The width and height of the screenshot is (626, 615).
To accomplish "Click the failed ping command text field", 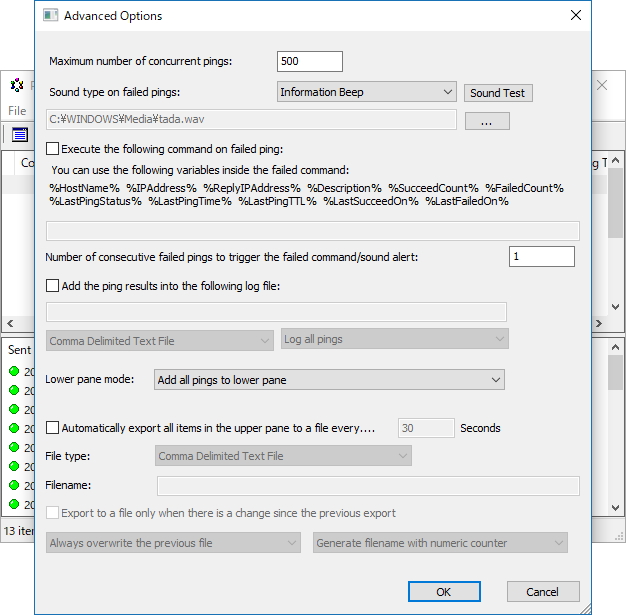I will tap(313, 231).
